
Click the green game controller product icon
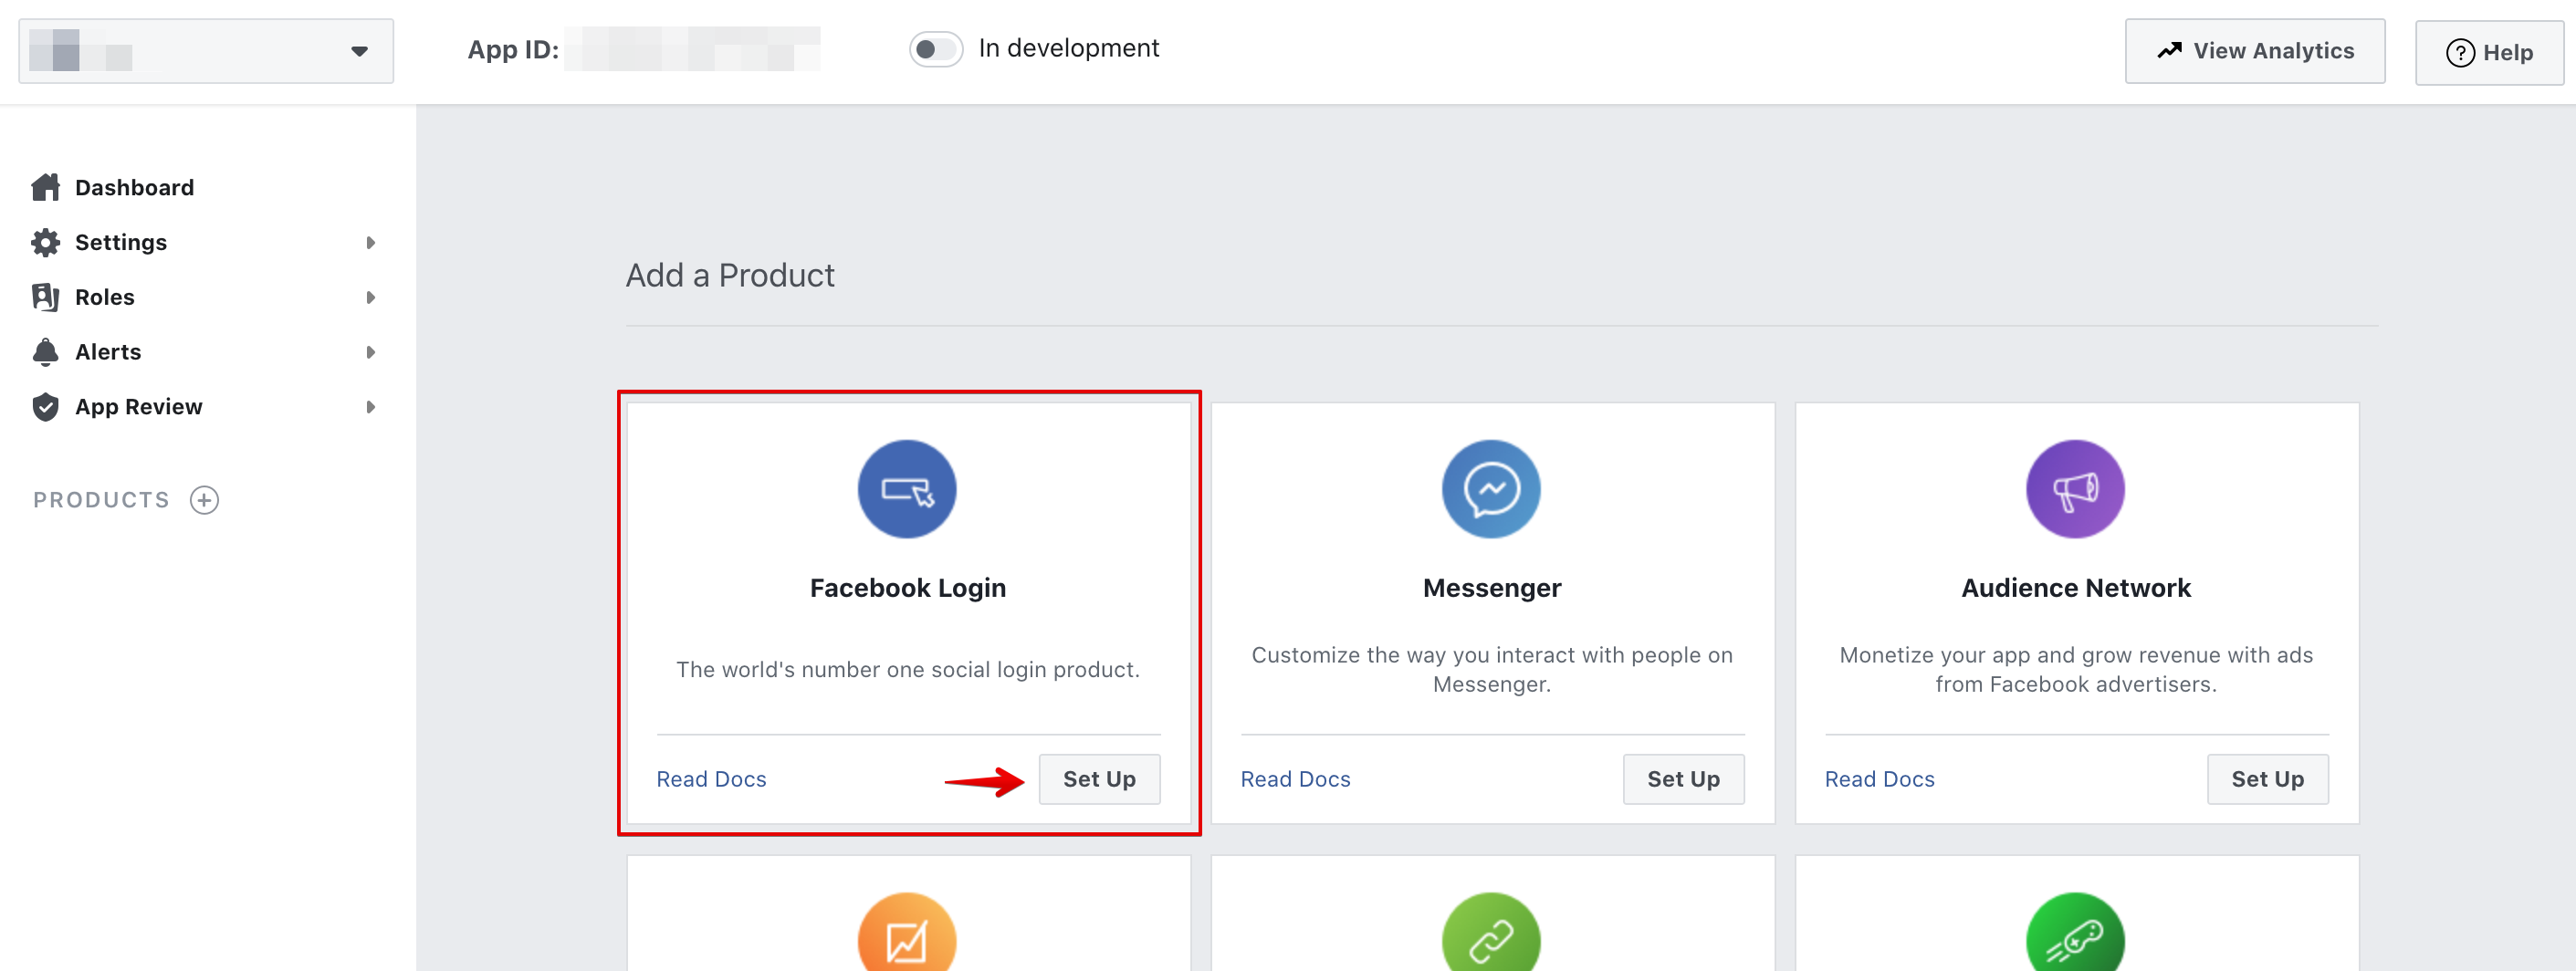2075,934
